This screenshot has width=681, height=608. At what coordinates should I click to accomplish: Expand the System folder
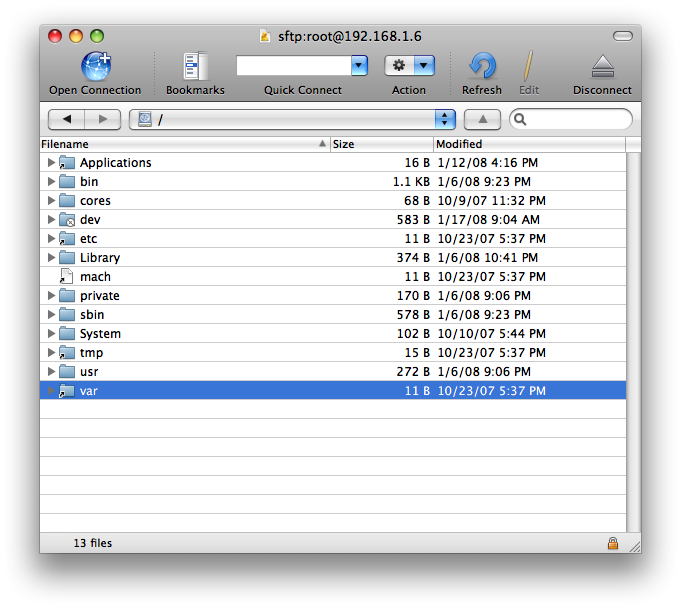tap(51, 334)
